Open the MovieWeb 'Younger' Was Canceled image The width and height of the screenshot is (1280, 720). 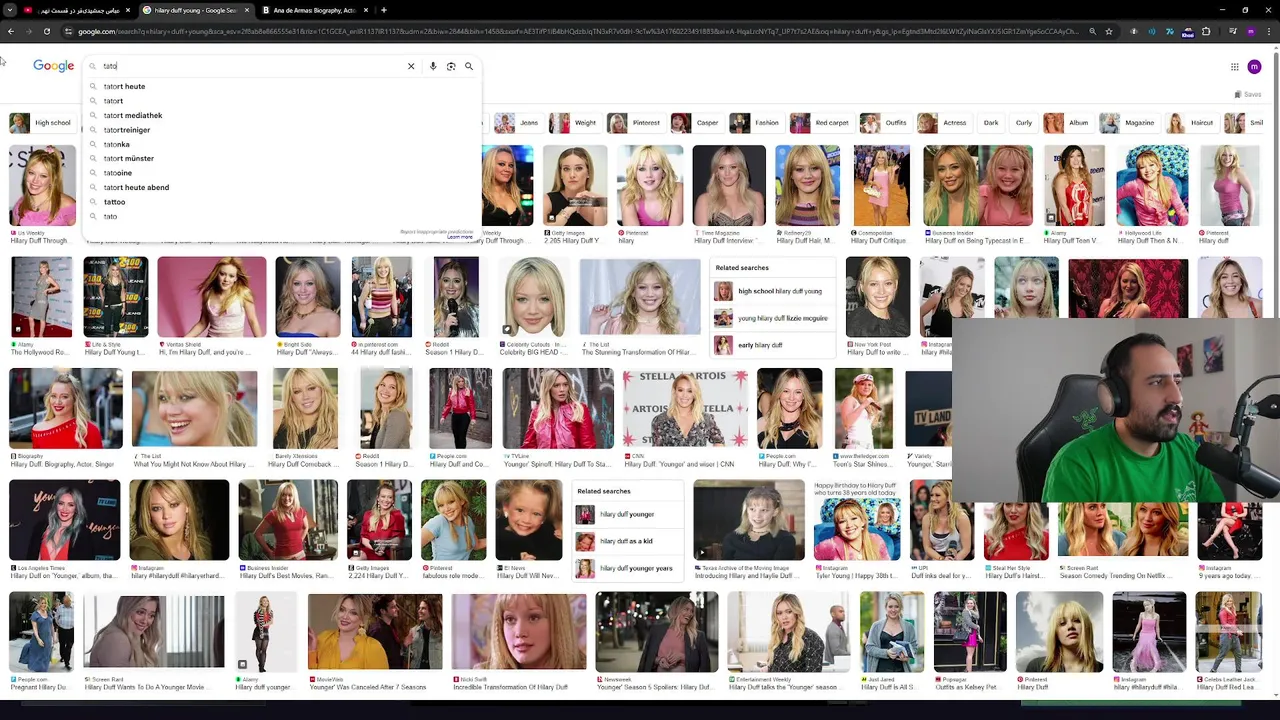pos(375,632)
